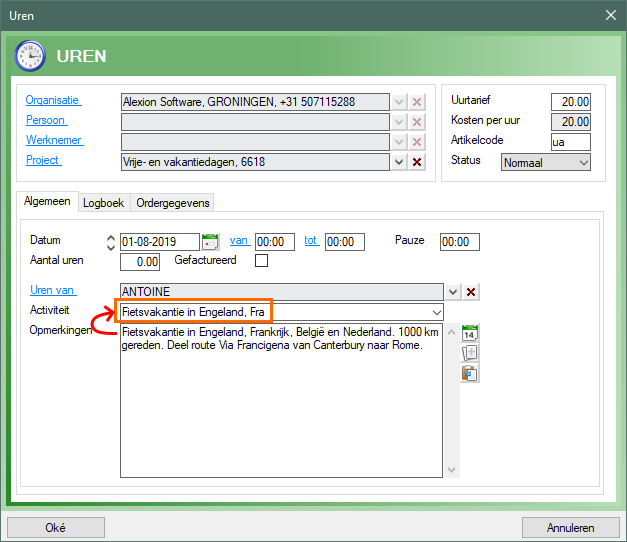Screen dimensions: 627x542
Task: Clear the Project field with red X
Action: pos(417,162)
